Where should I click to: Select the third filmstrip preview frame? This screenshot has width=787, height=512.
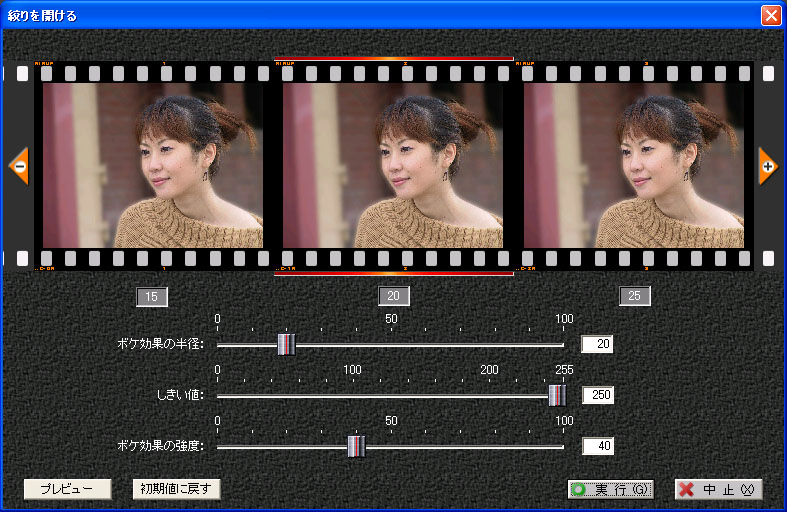tap(633, 165)
